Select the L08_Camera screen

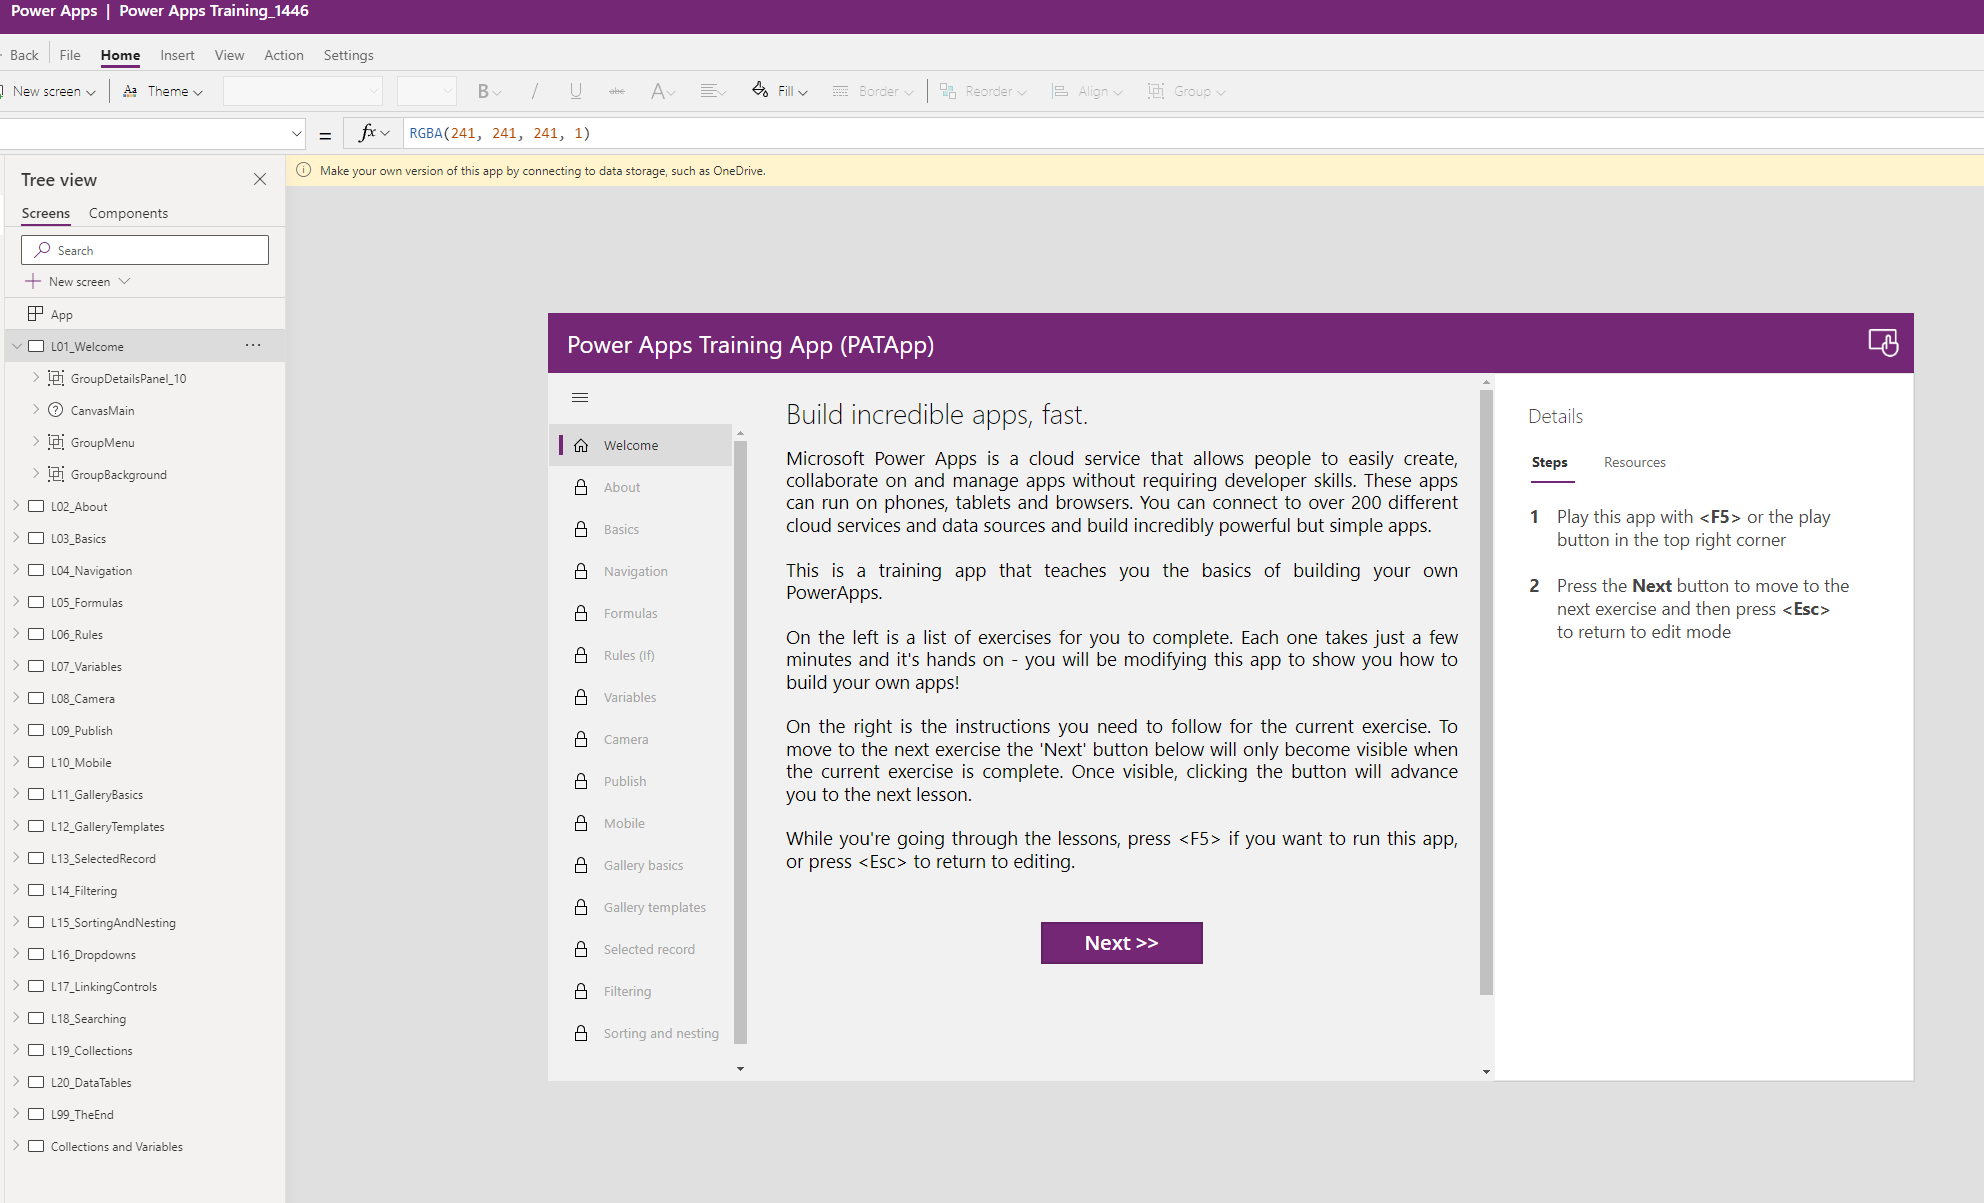tap(83, 698)
